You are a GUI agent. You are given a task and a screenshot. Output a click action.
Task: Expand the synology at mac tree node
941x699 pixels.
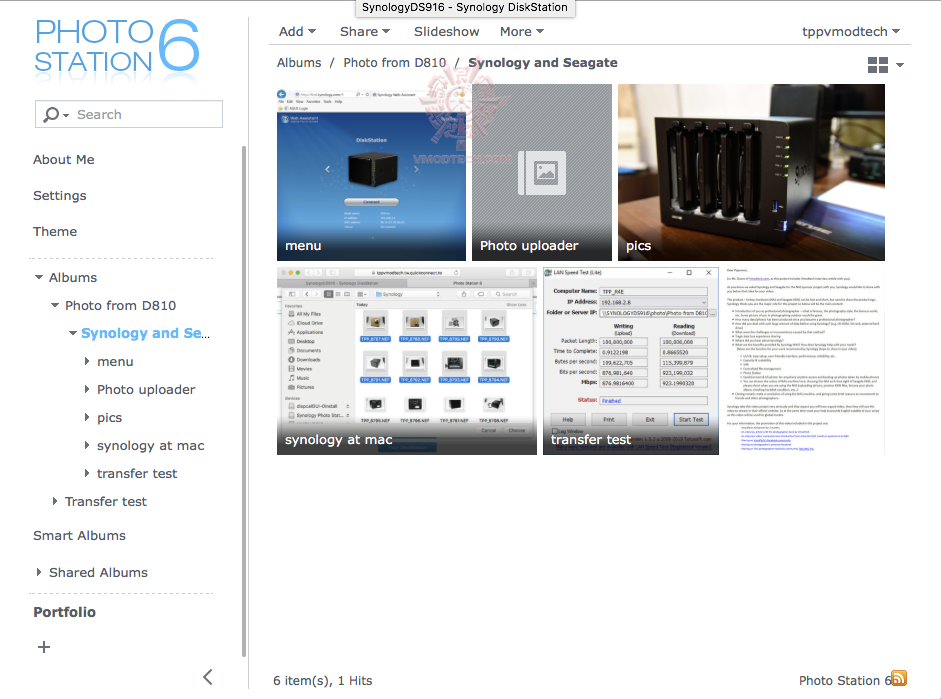(86, 445)
